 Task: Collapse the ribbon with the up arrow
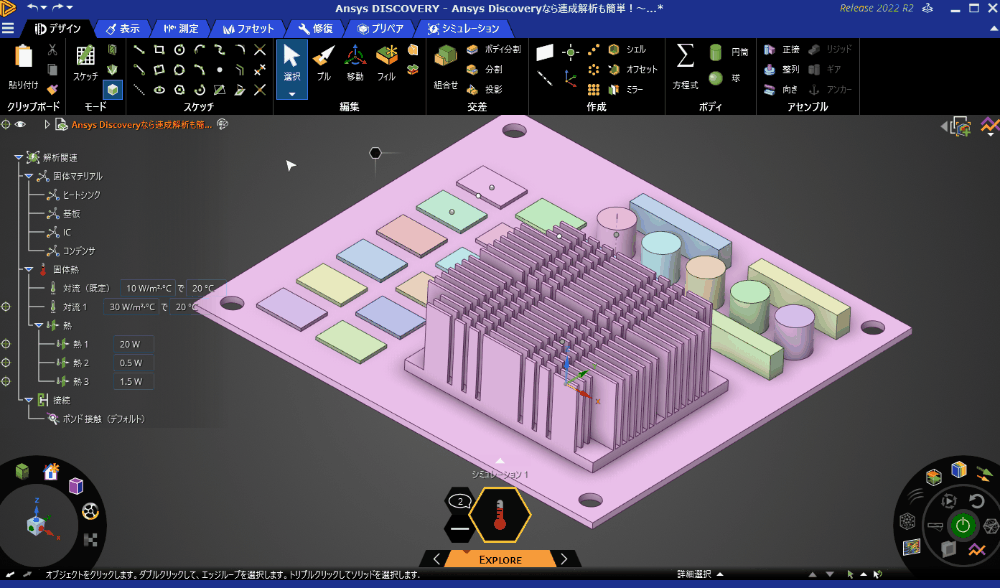(993, 29)
